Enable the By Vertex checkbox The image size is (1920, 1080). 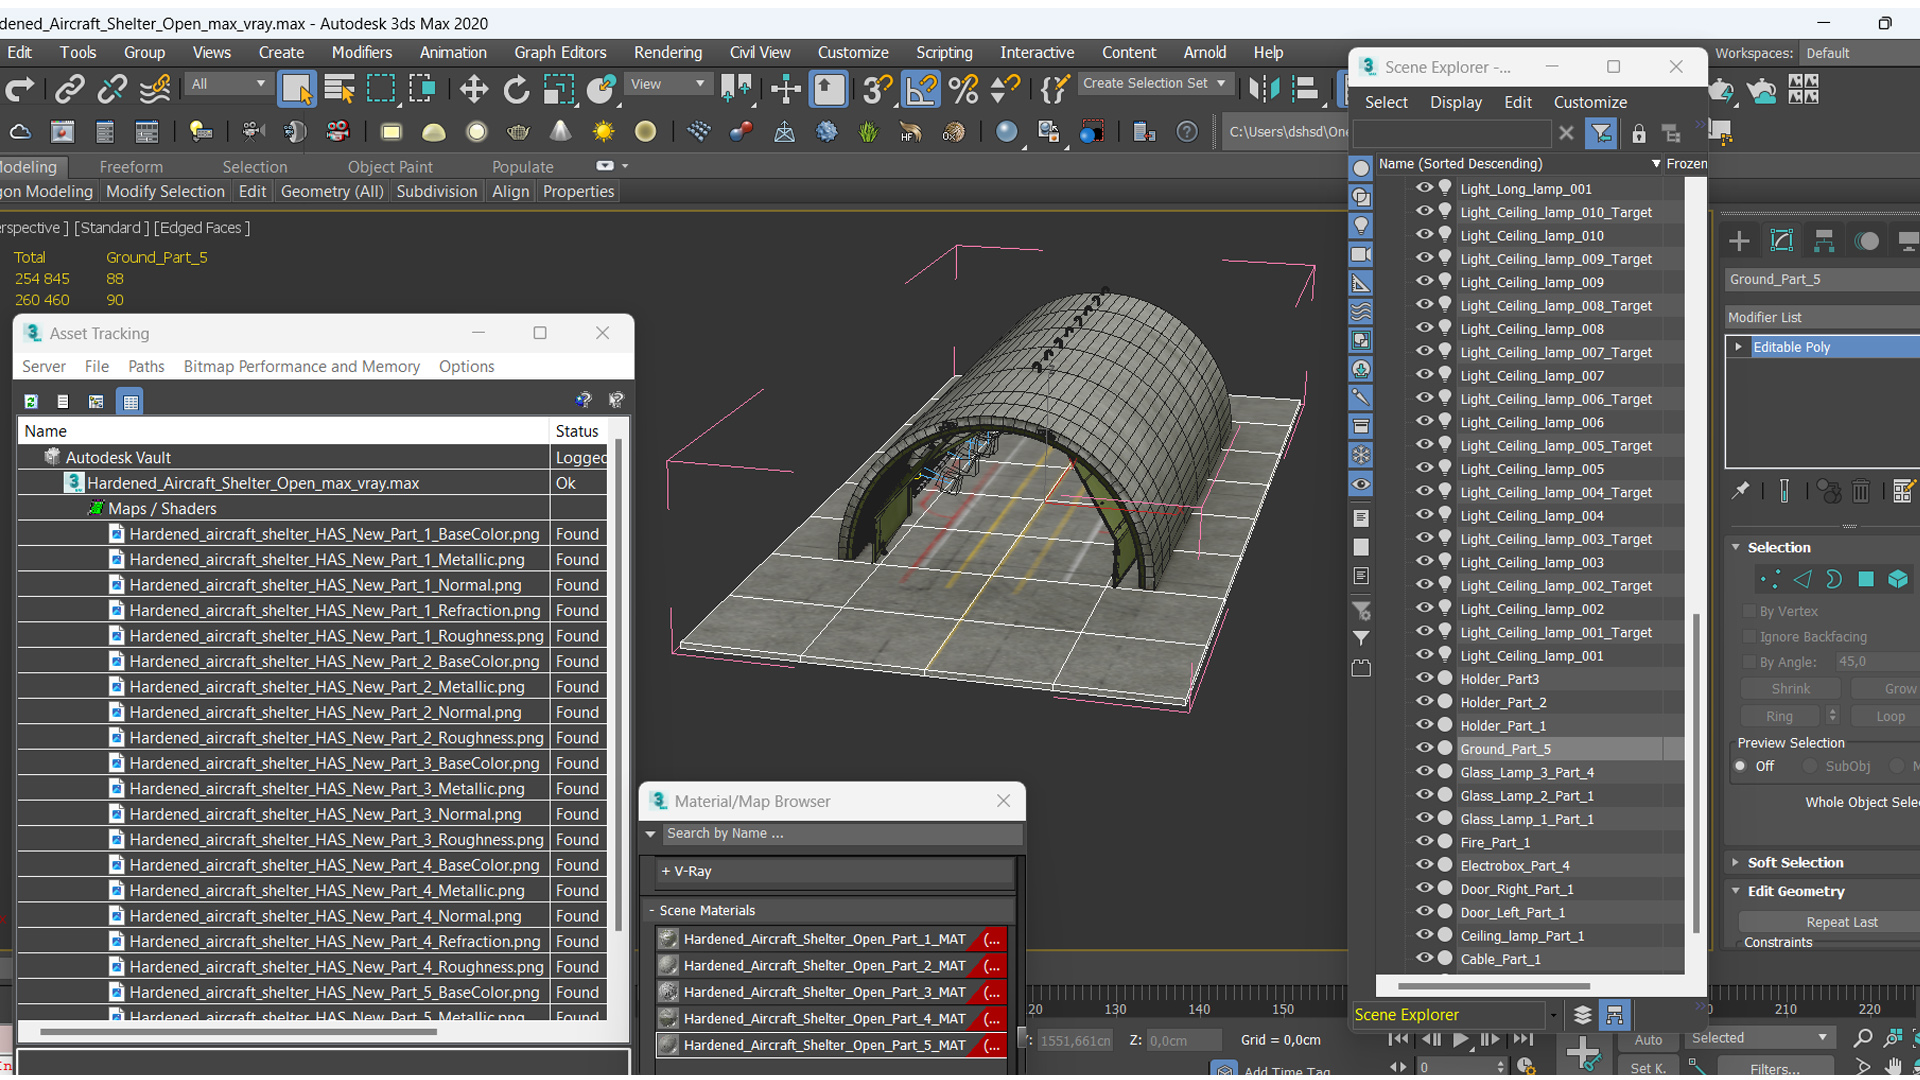click(x=1749, y=611)
